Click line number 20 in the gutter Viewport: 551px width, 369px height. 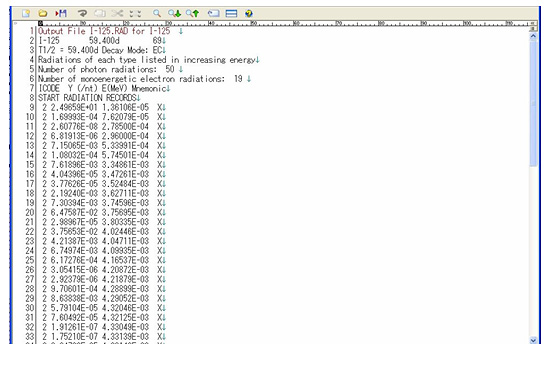(x=30, y=213)
